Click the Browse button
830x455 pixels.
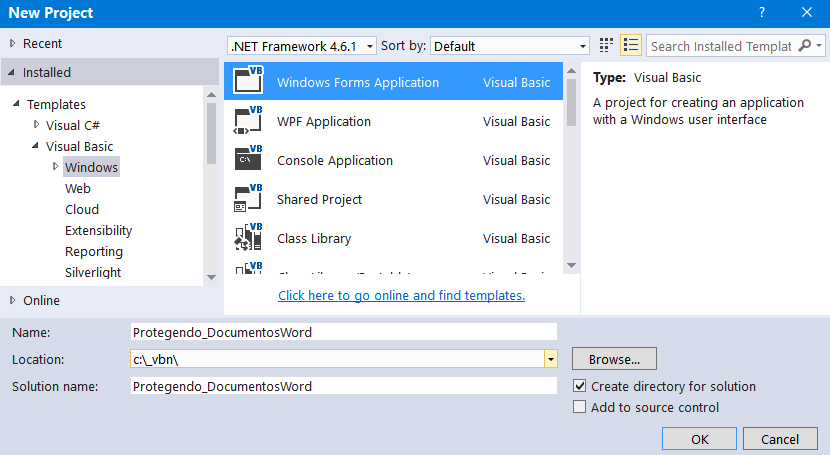(614, 359)
